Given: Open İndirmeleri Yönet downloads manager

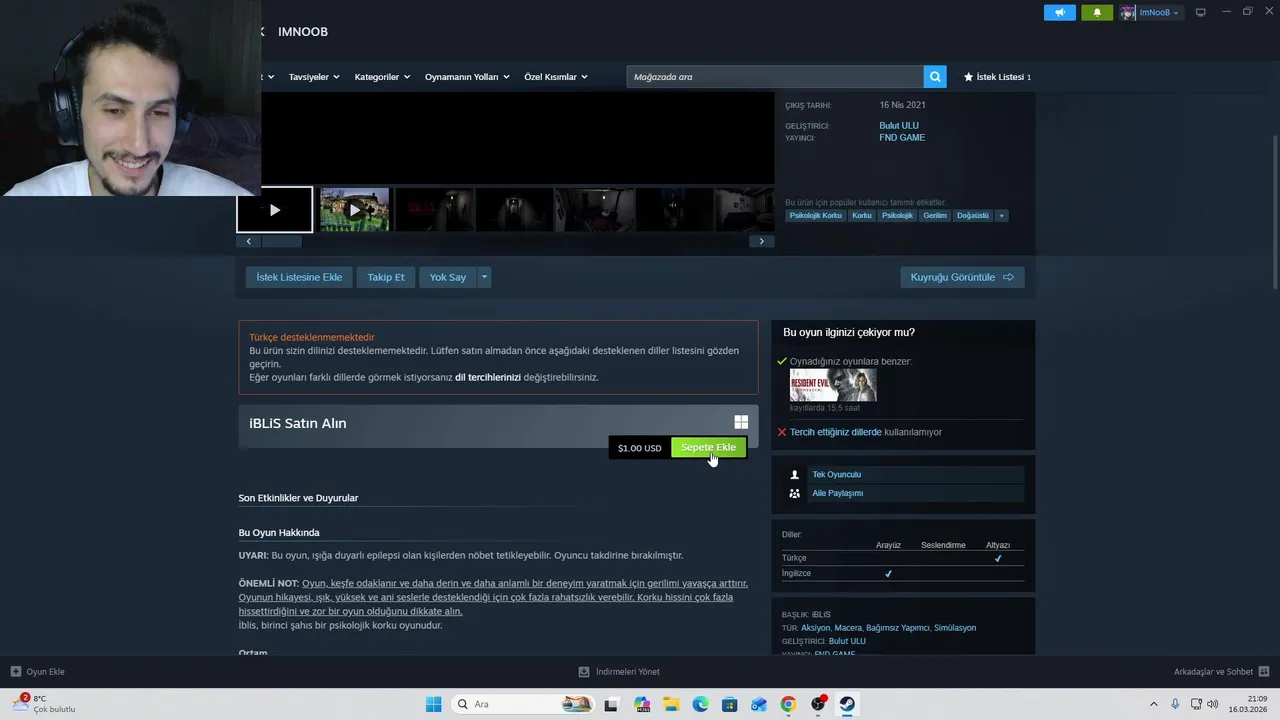Looking at the screenshot, I should click(619, 672).
